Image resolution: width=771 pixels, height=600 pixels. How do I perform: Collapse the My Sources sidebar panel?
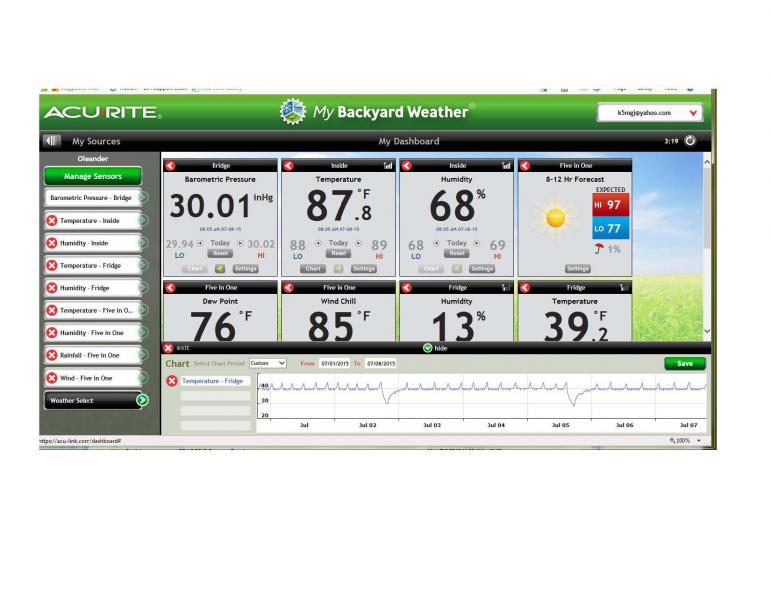[51, 141]
